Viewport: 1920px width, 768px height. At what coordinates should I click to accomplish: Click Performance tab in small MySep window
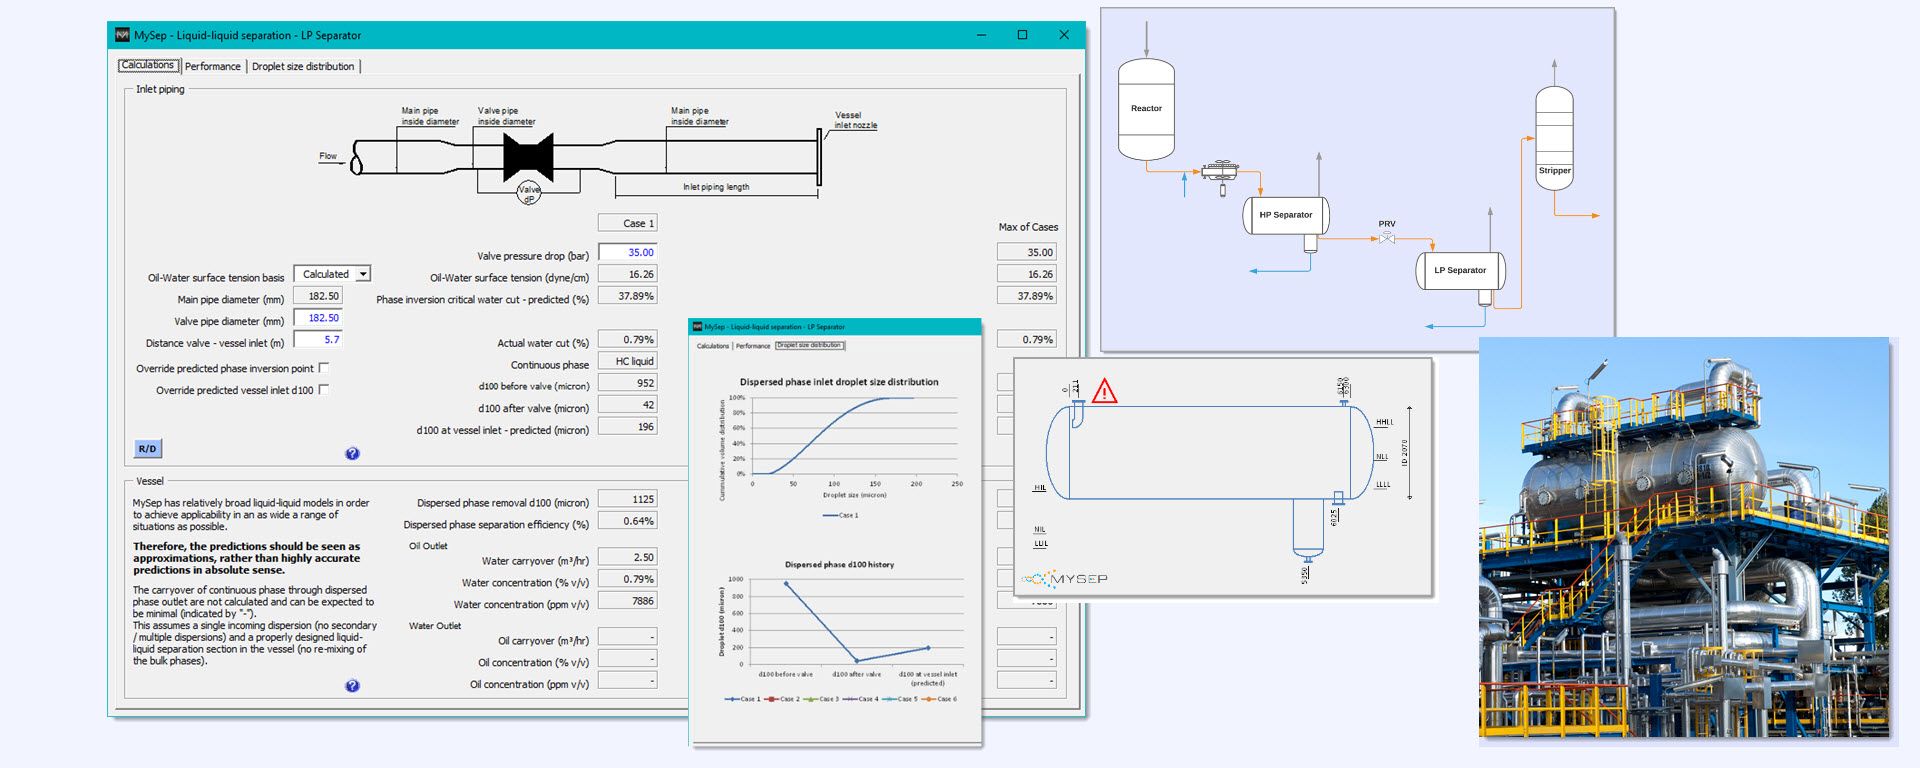[753, 346]
